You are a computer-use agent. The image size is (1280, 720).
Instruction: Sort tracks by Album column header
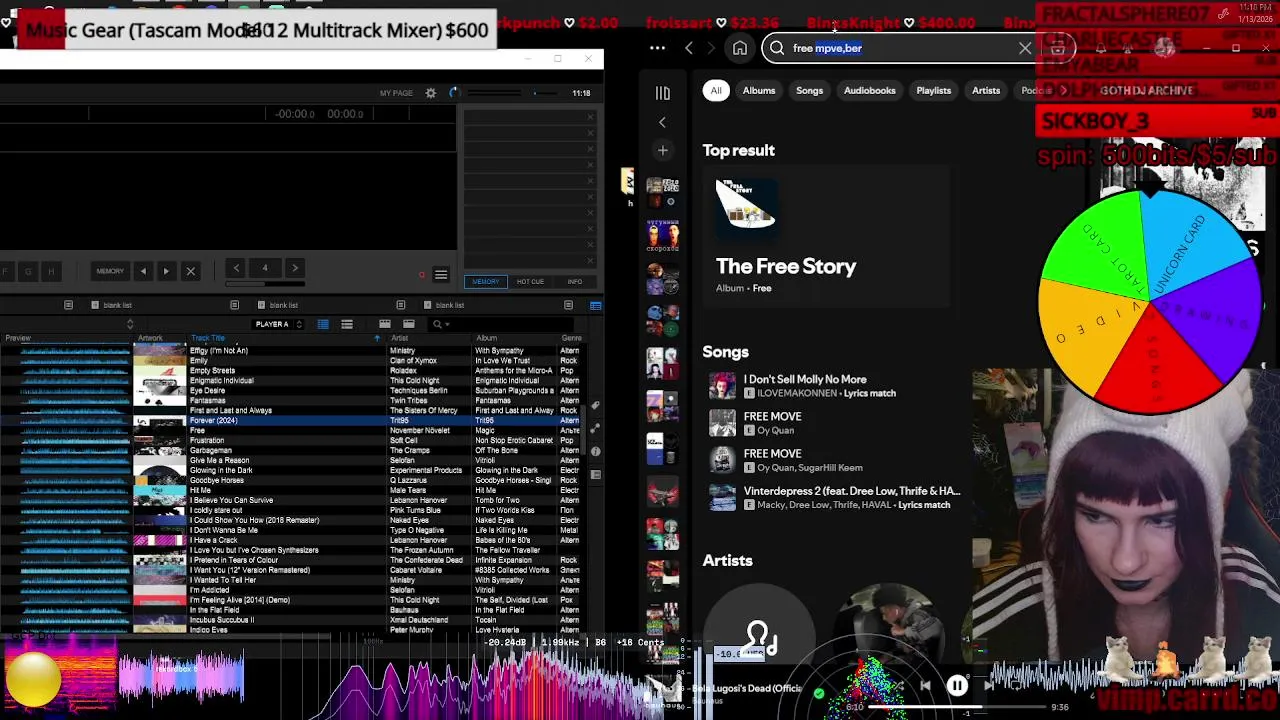486,338
